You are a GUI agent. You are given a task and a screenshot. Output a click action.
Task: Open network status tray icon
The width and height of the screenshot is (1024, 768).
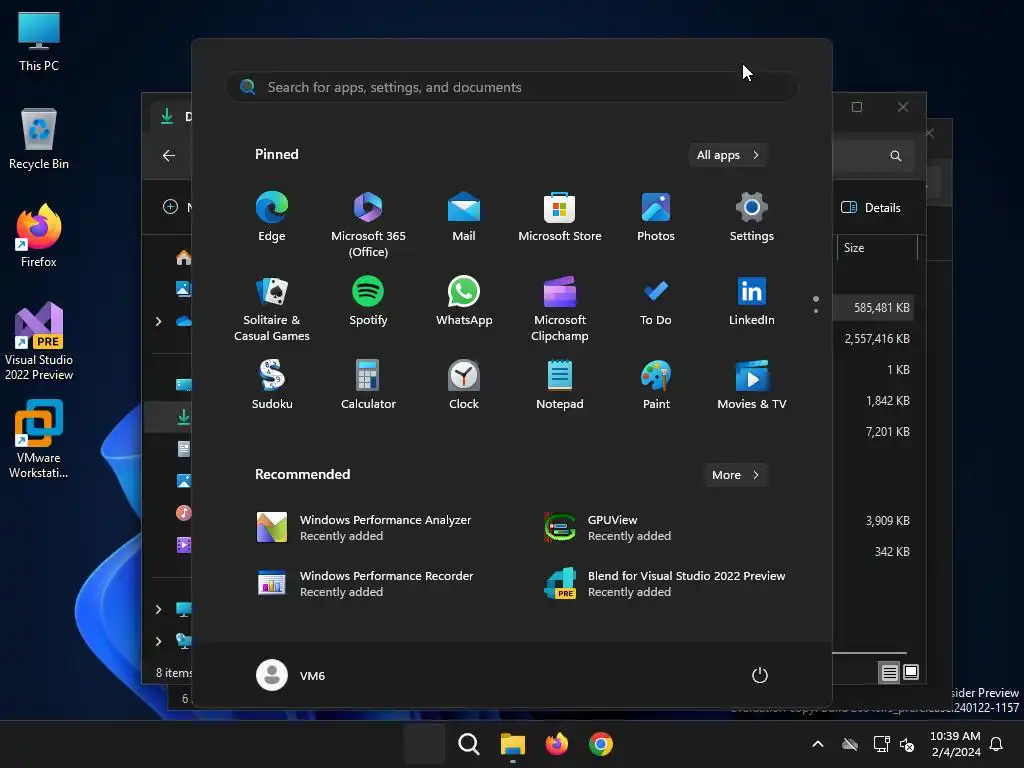(881, 744)
